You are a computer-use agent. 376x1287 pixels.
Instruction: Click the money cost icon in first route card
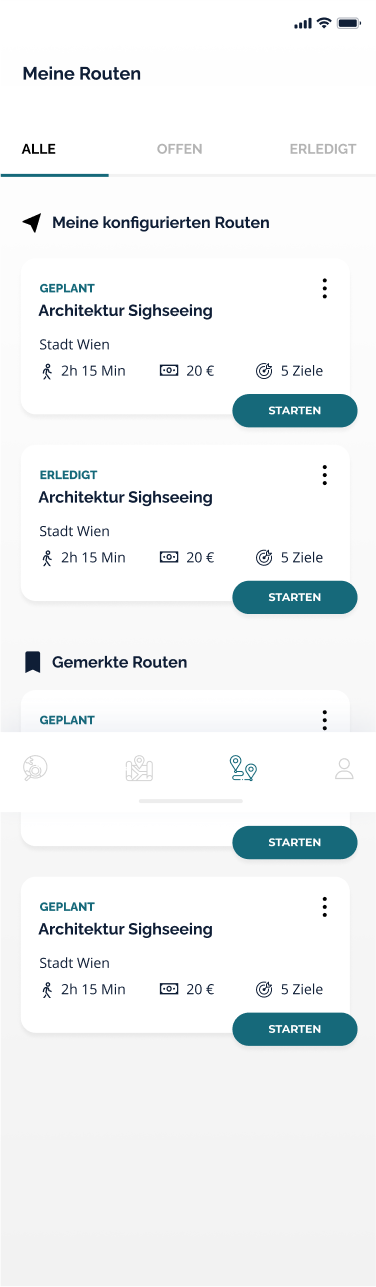click(x=169, y=371)
